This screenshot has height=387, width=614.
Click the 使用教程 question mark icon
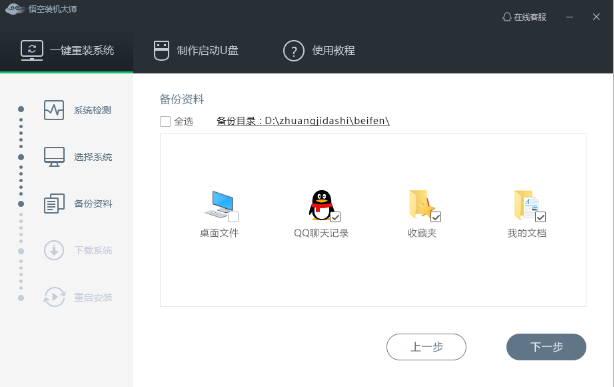pos(294,51)
